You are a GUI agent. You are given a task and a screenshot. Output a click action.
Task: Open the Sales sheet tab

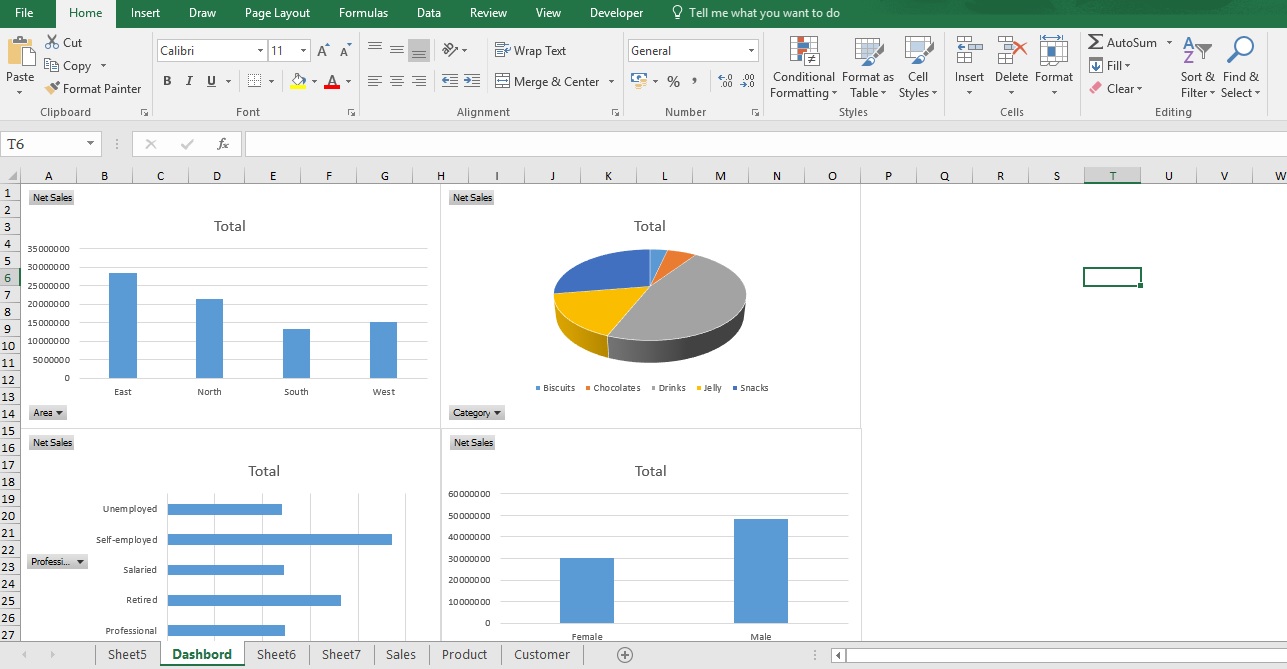(401, 655)
